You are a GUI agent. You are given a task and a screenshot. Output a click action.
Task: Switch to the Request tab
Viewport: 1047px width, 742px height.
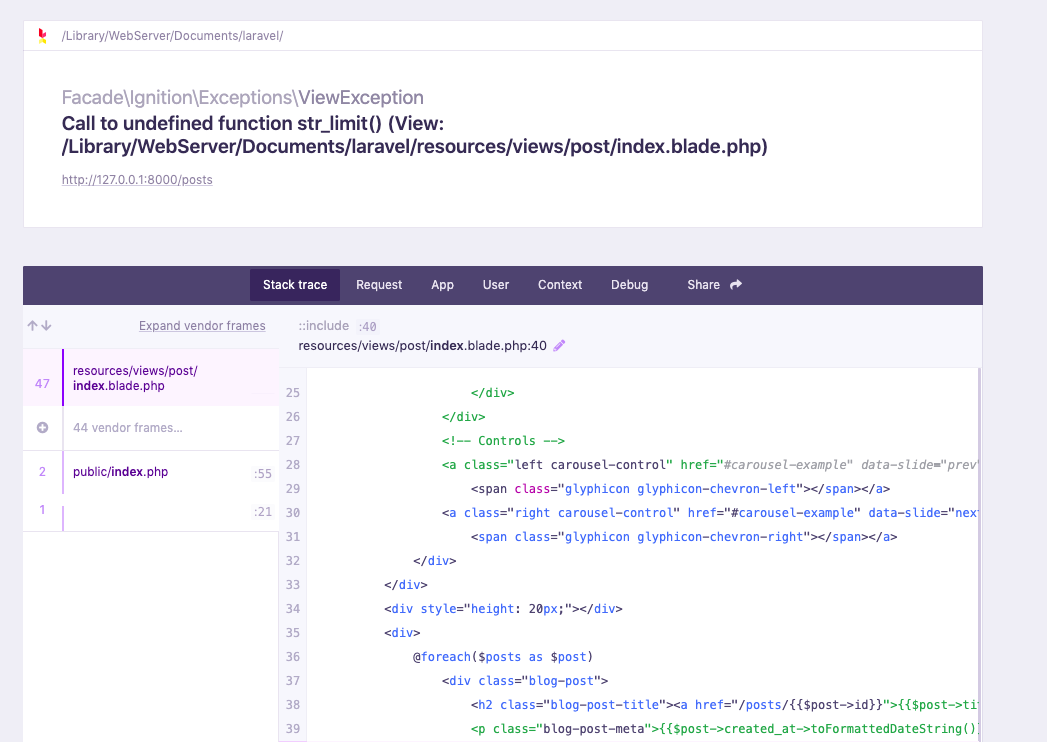379,285
